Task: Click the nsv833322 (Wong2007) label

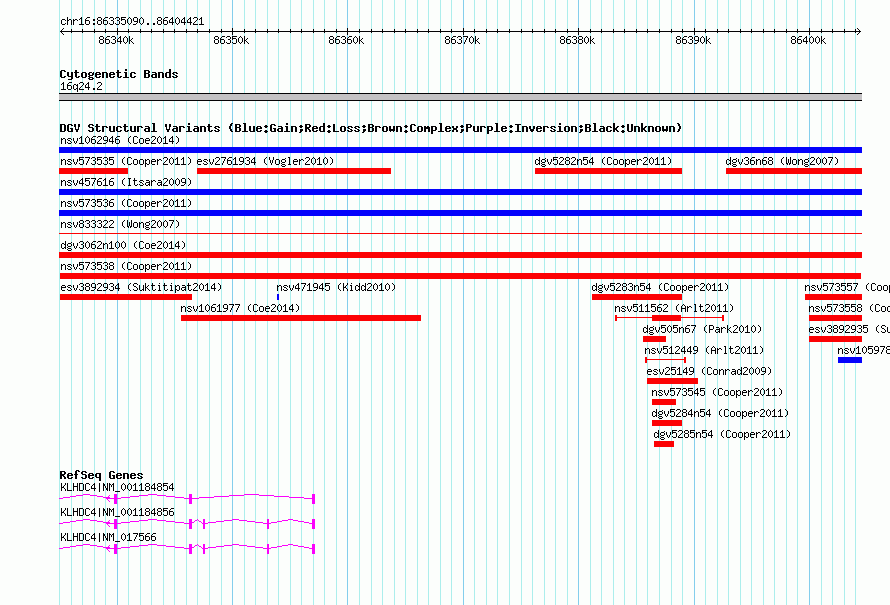Action: tap(120, 224)
